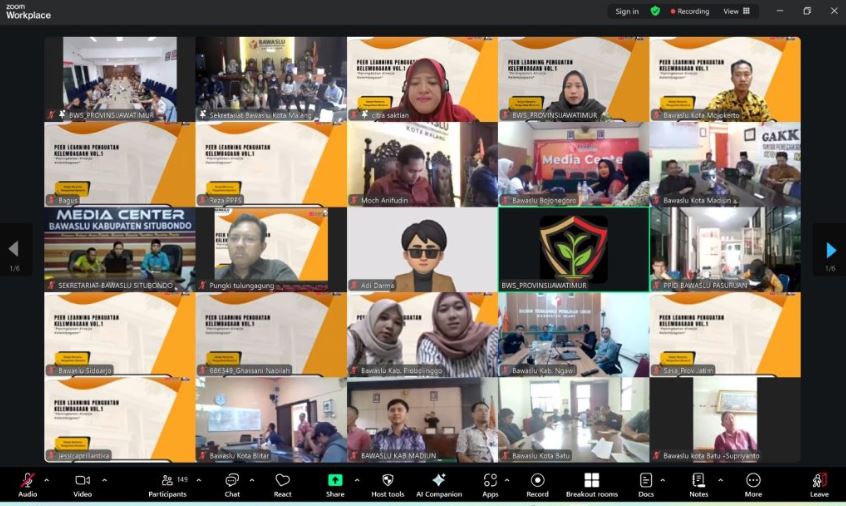Expand video options arrow beside Video

(x=104, y=480)
